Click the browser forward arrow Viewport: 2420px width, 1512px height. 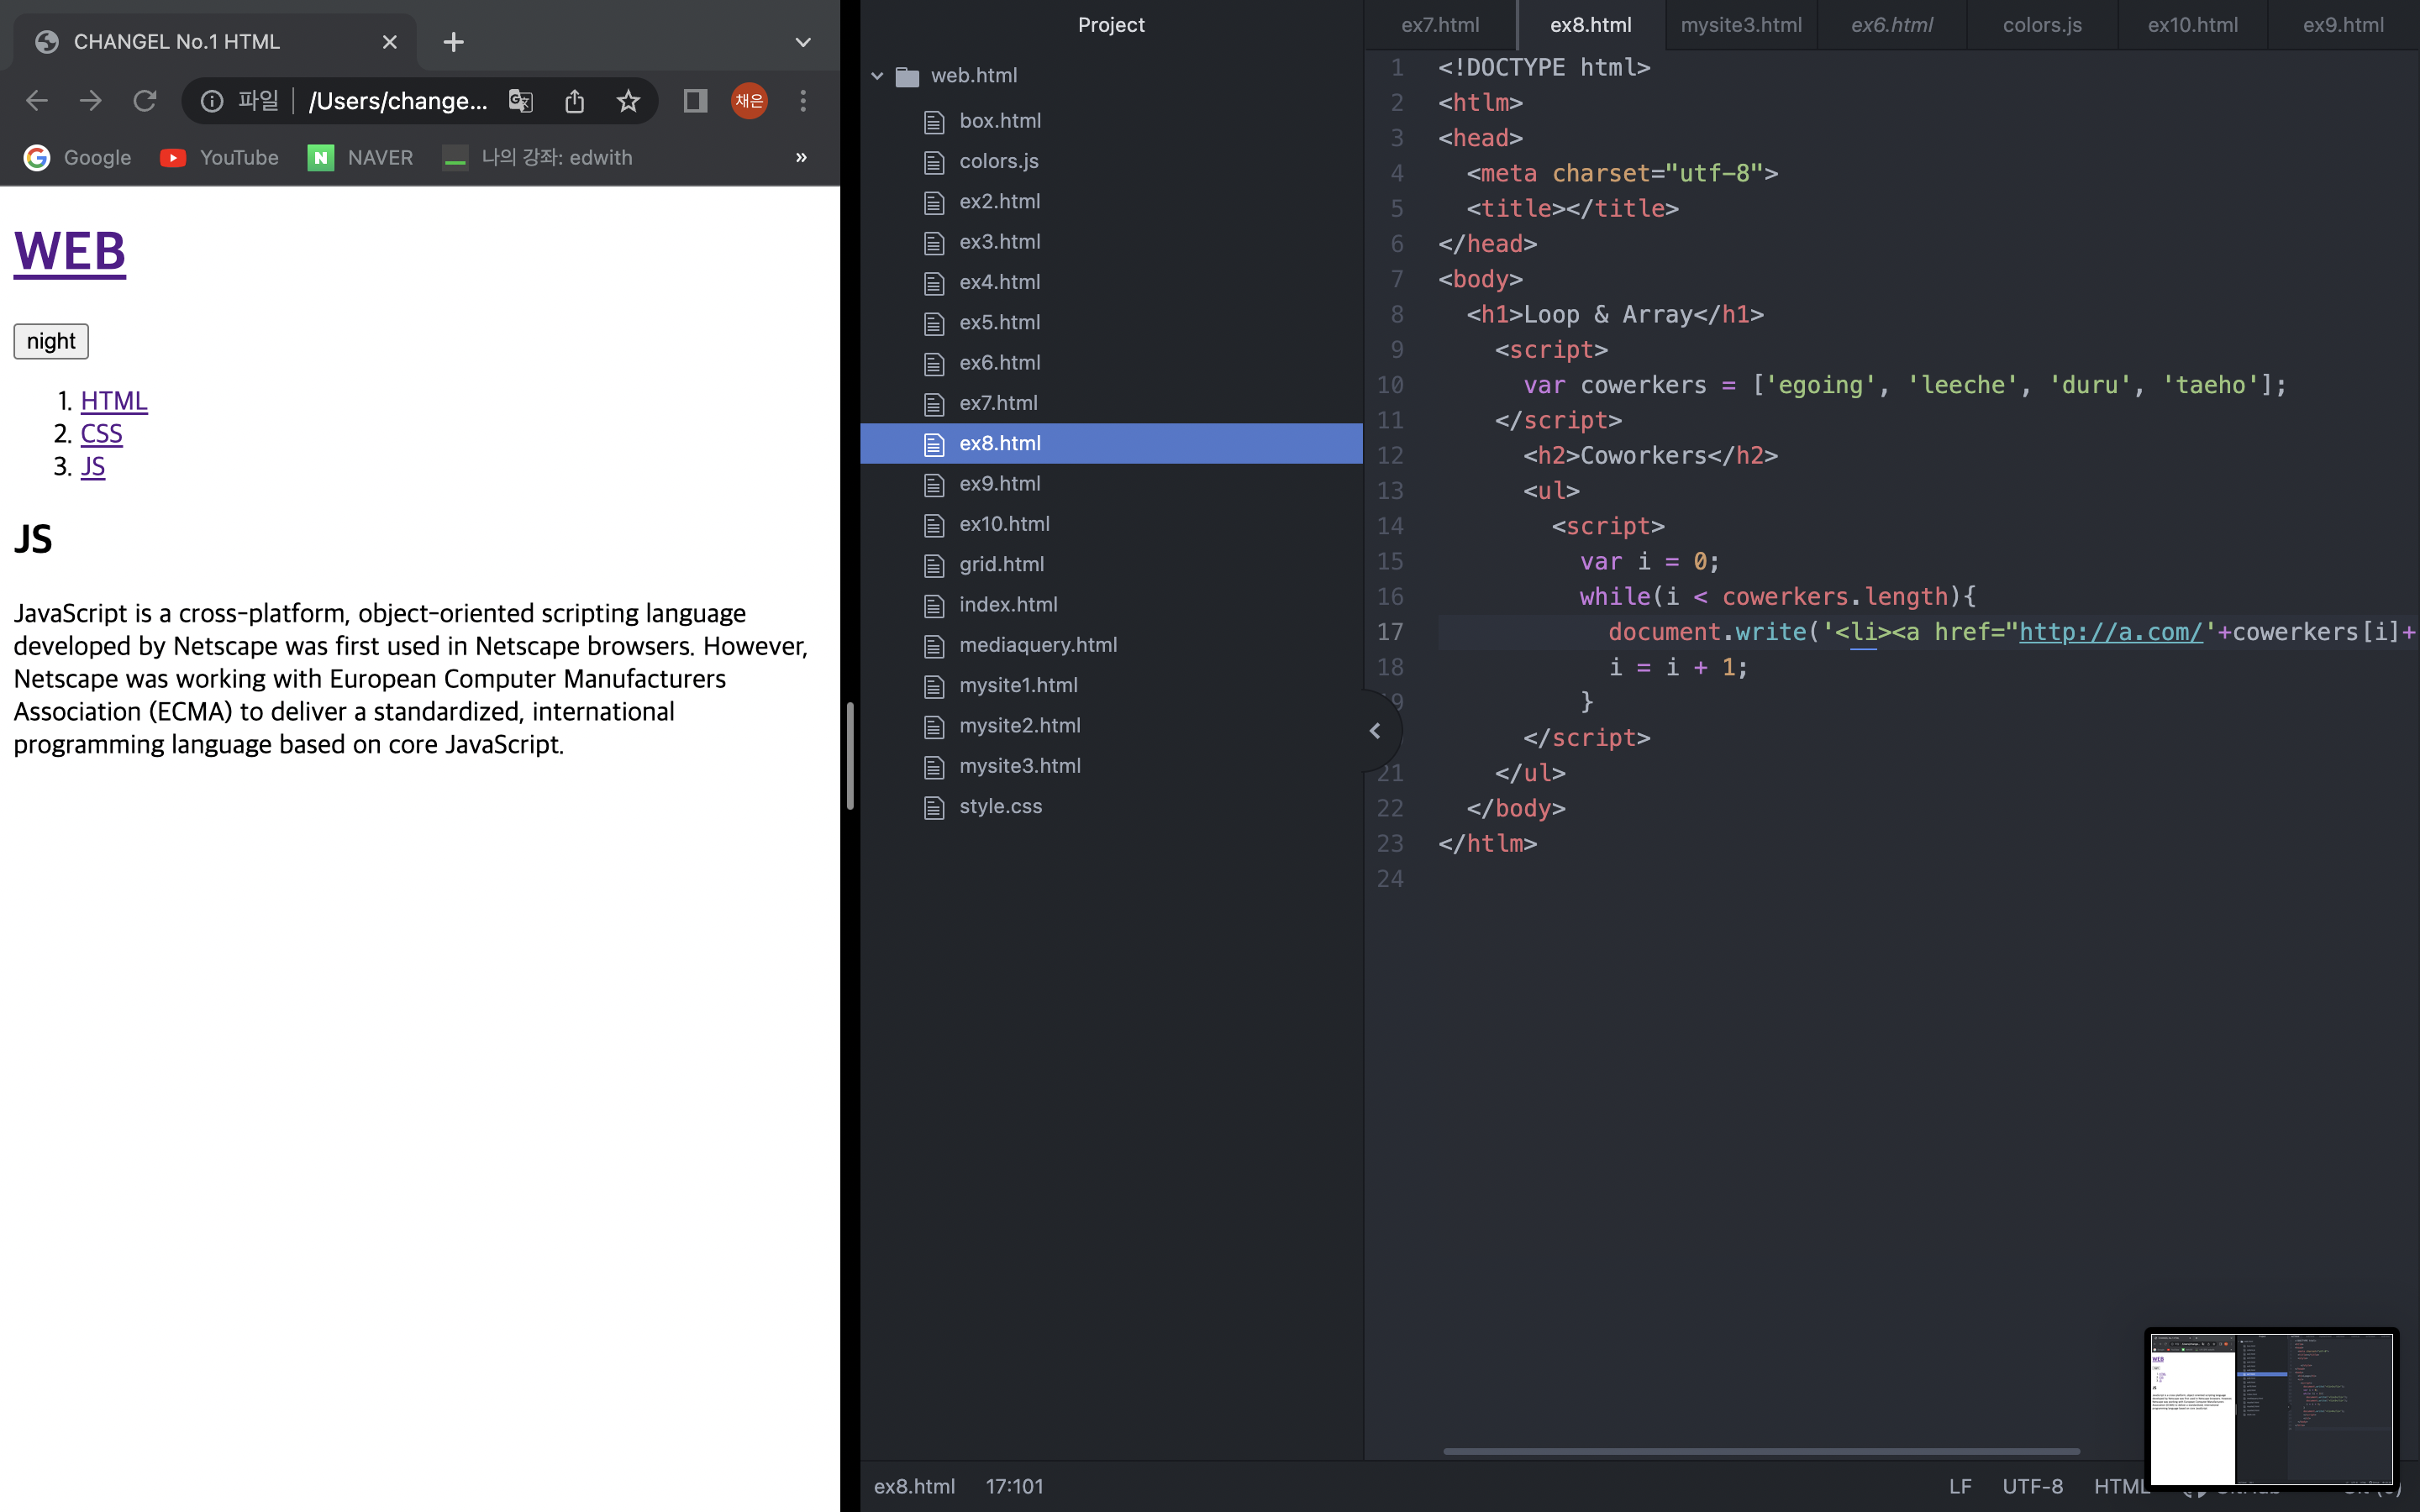pos(91,101)
